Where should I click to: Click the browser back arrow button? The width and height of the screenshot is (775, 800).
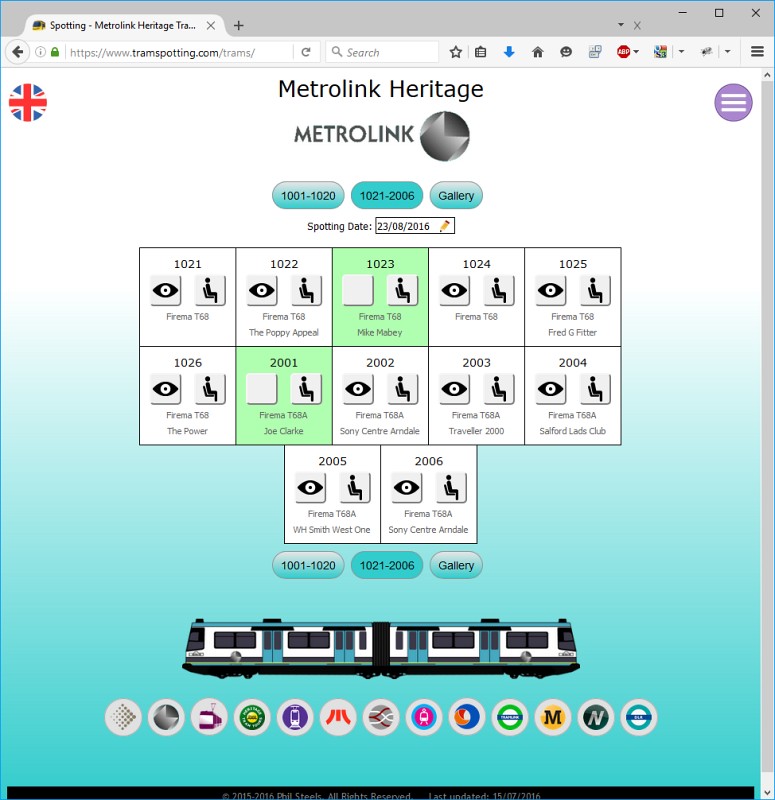(18, 52)
